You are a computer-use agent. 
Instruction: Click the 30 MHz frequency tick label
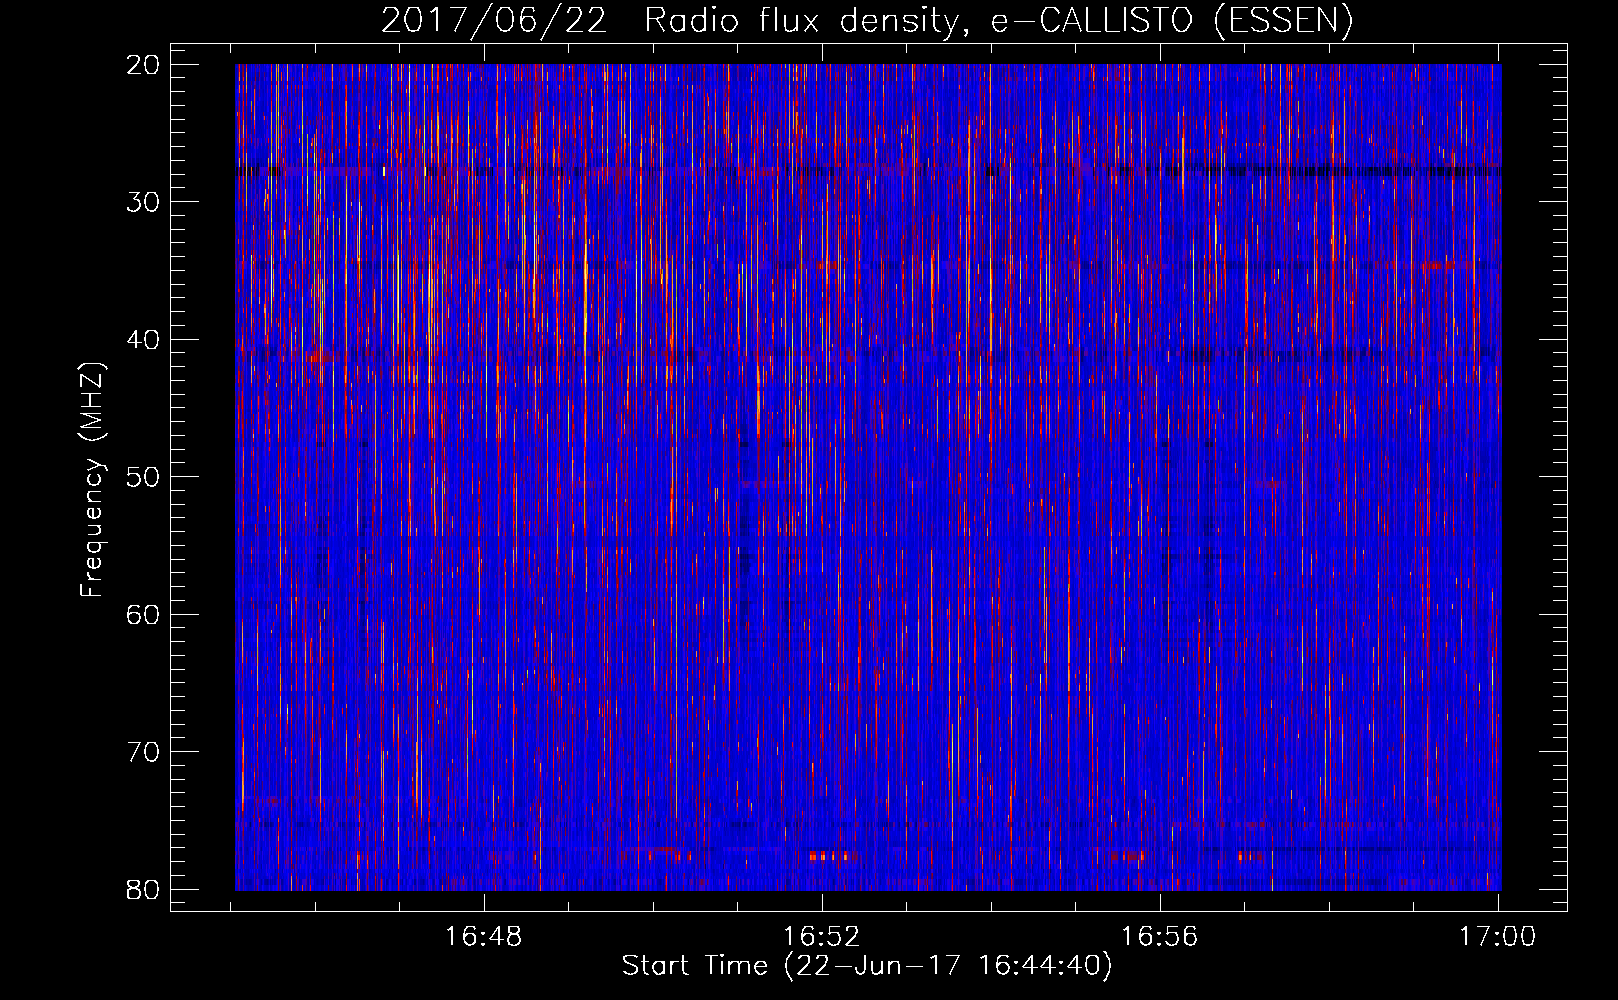[x=143, y=202]
